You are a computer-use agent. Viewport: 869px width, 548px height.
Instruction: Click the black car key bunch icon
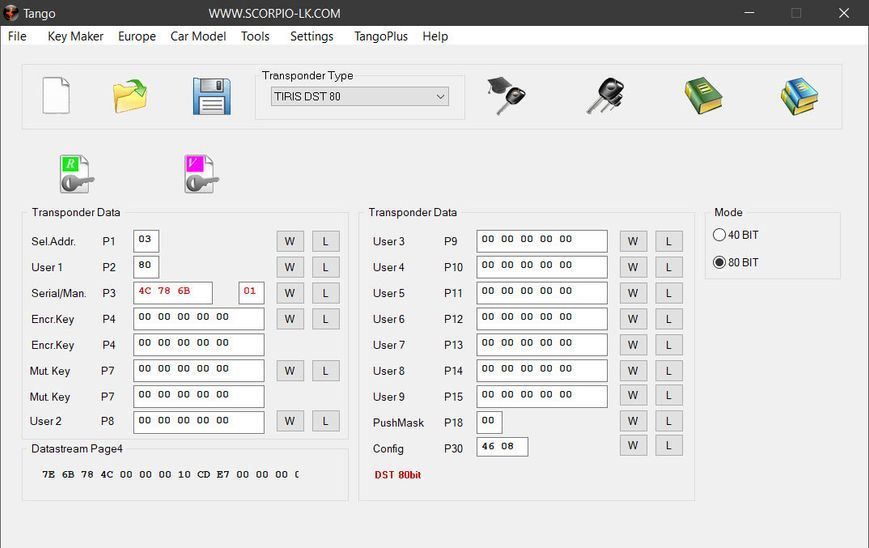point(605,96)
